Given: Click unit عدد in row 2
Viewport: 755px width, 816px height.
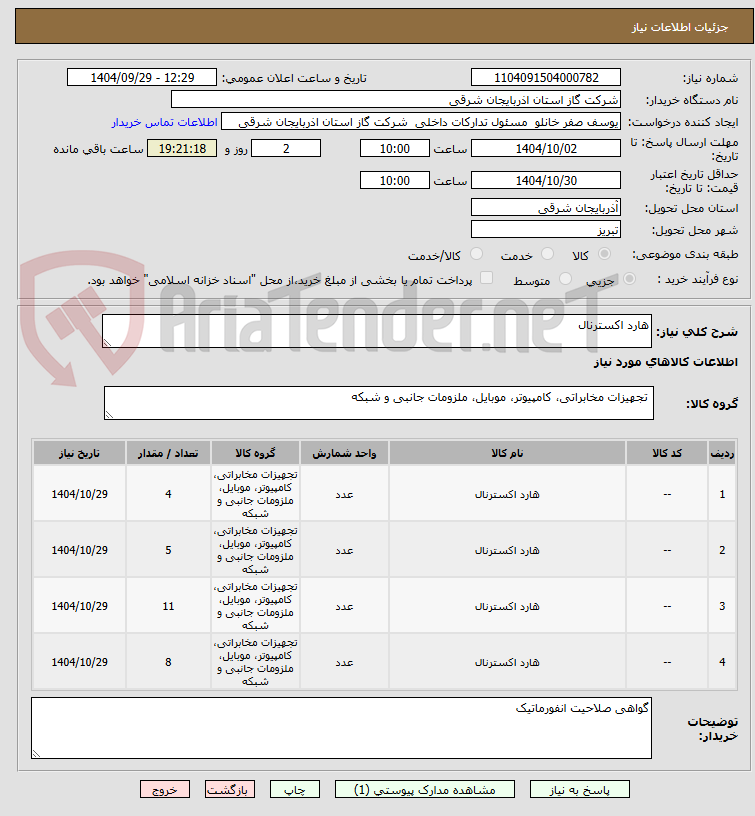Looking at the screenshot, I should click(344, 551).
